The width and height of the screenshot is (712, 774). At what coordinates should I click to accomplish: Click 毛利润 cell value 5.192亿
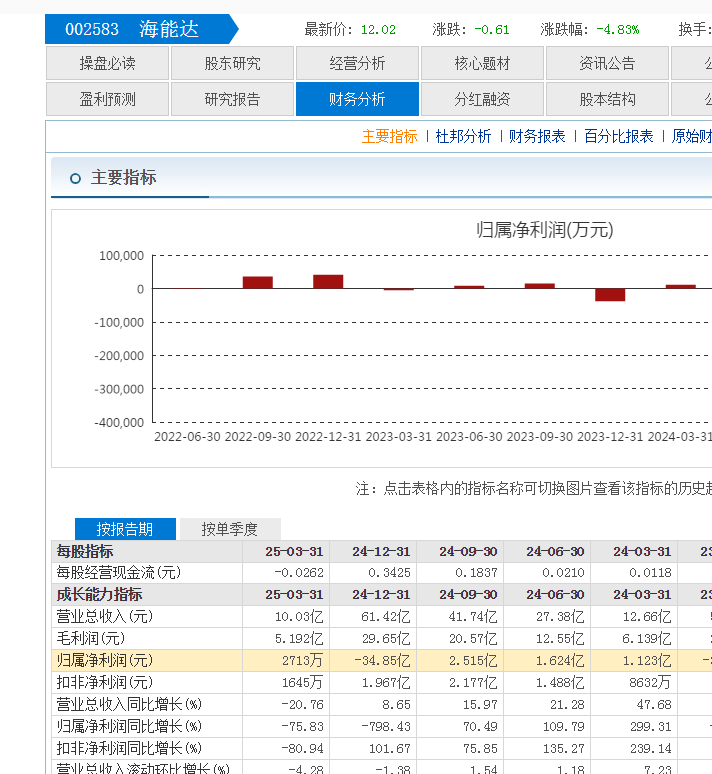(299, 638)
